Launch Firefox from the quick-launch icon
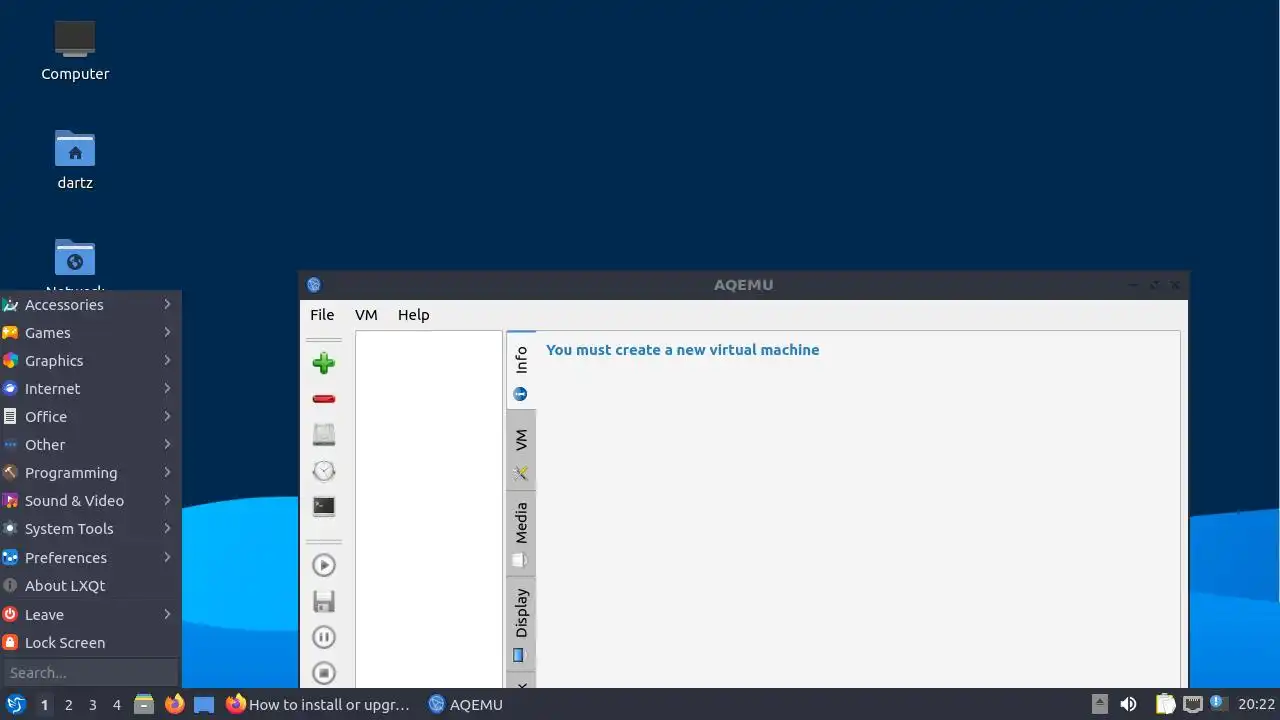1280x720 pixels. [x=174, y=704]
